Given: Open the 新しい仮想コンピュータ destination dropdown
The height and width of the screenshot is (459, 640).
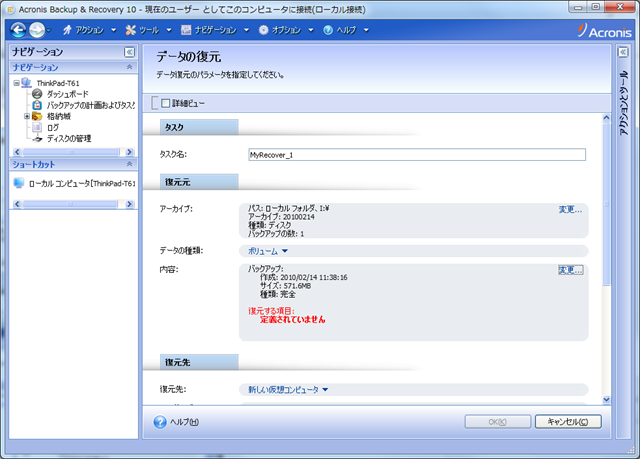Looking at the screenshot, I should tap(288, 390).
